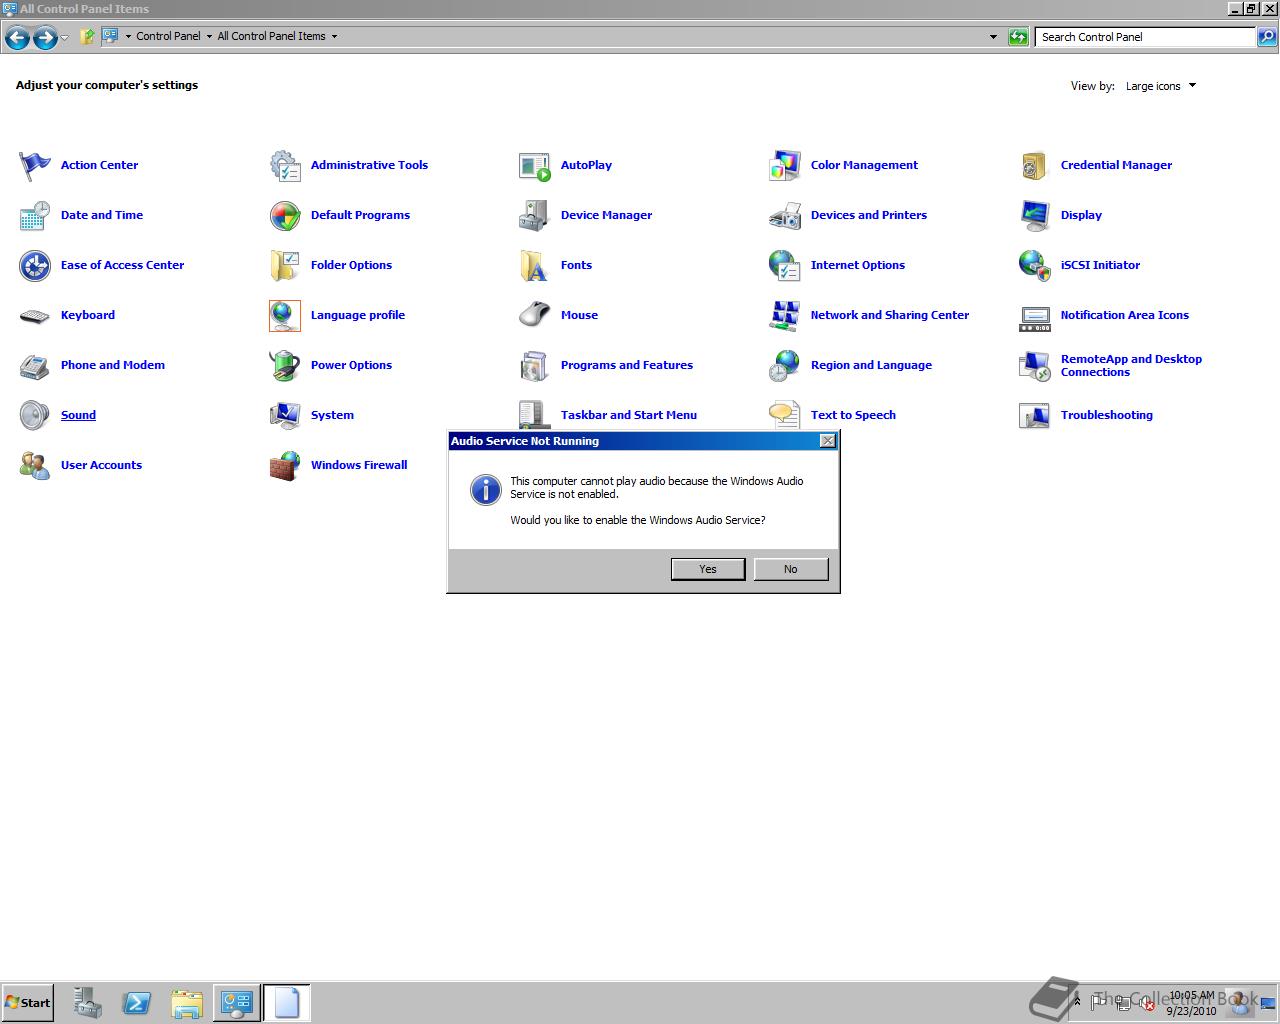Launch Windows PowerShell from the taskbar
The width and height of the screenshot is (1280, 1024).
click(x=137, y=1003)
